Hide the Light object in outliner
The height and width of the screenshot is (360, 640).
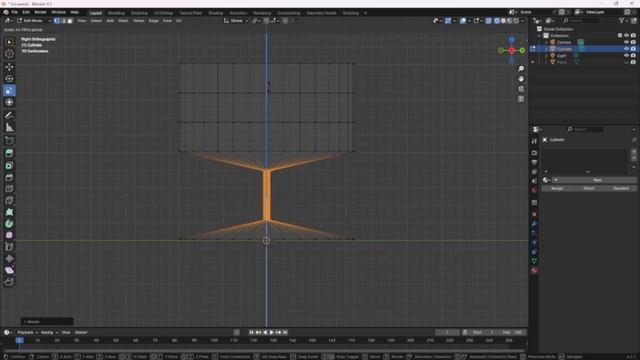click(627, 56)
